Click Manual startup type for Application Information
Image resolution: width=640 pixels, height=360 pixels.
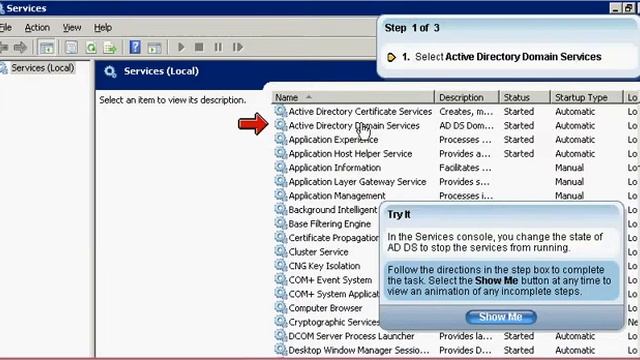569,168
